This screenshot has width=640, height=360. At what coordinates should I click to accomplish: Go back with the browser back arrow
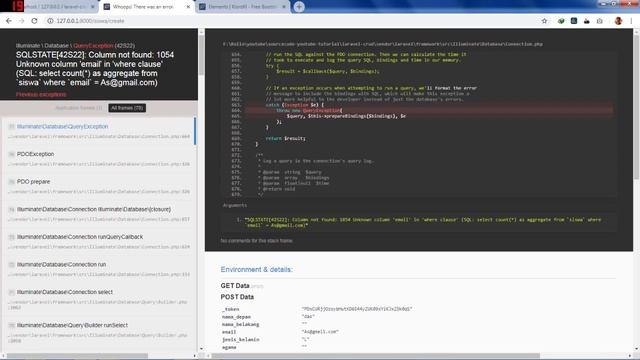pos(9,21)
